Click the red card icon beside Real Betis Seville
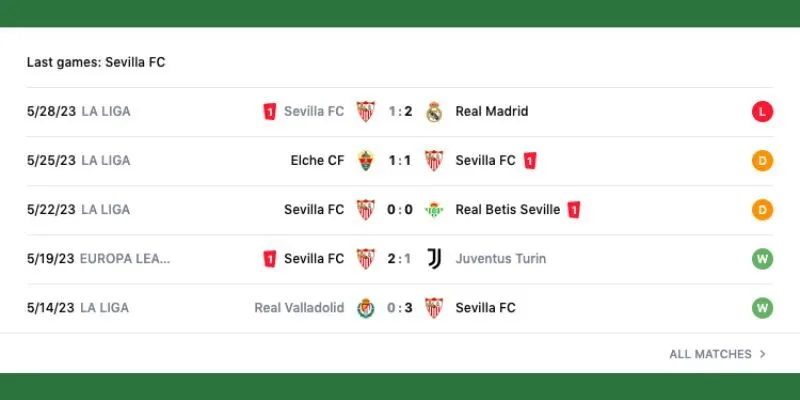This screenshot has height=400, width=800. point(574,210)
